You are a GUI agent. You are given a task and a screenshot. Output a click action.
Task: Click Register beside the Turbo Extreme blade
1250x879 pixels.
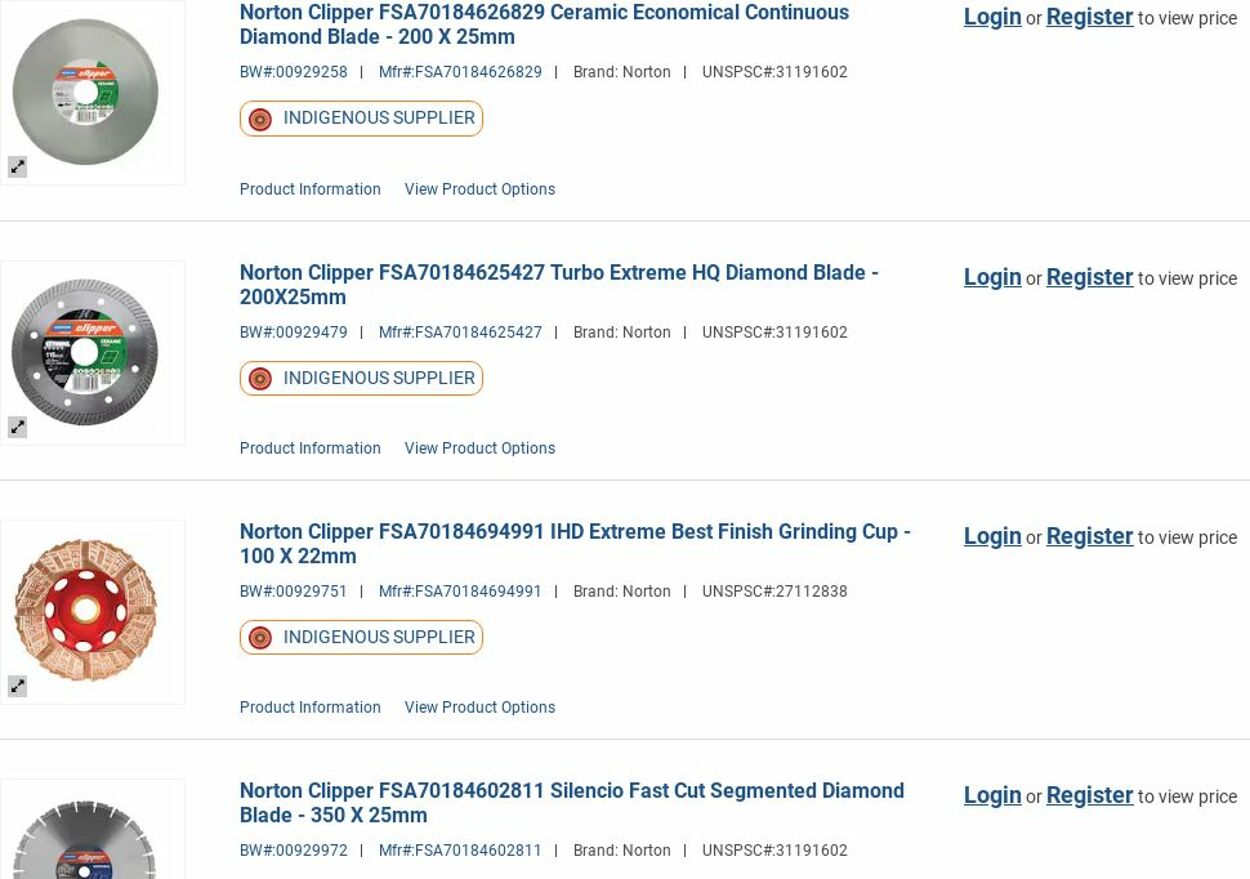click(1089, 277)
